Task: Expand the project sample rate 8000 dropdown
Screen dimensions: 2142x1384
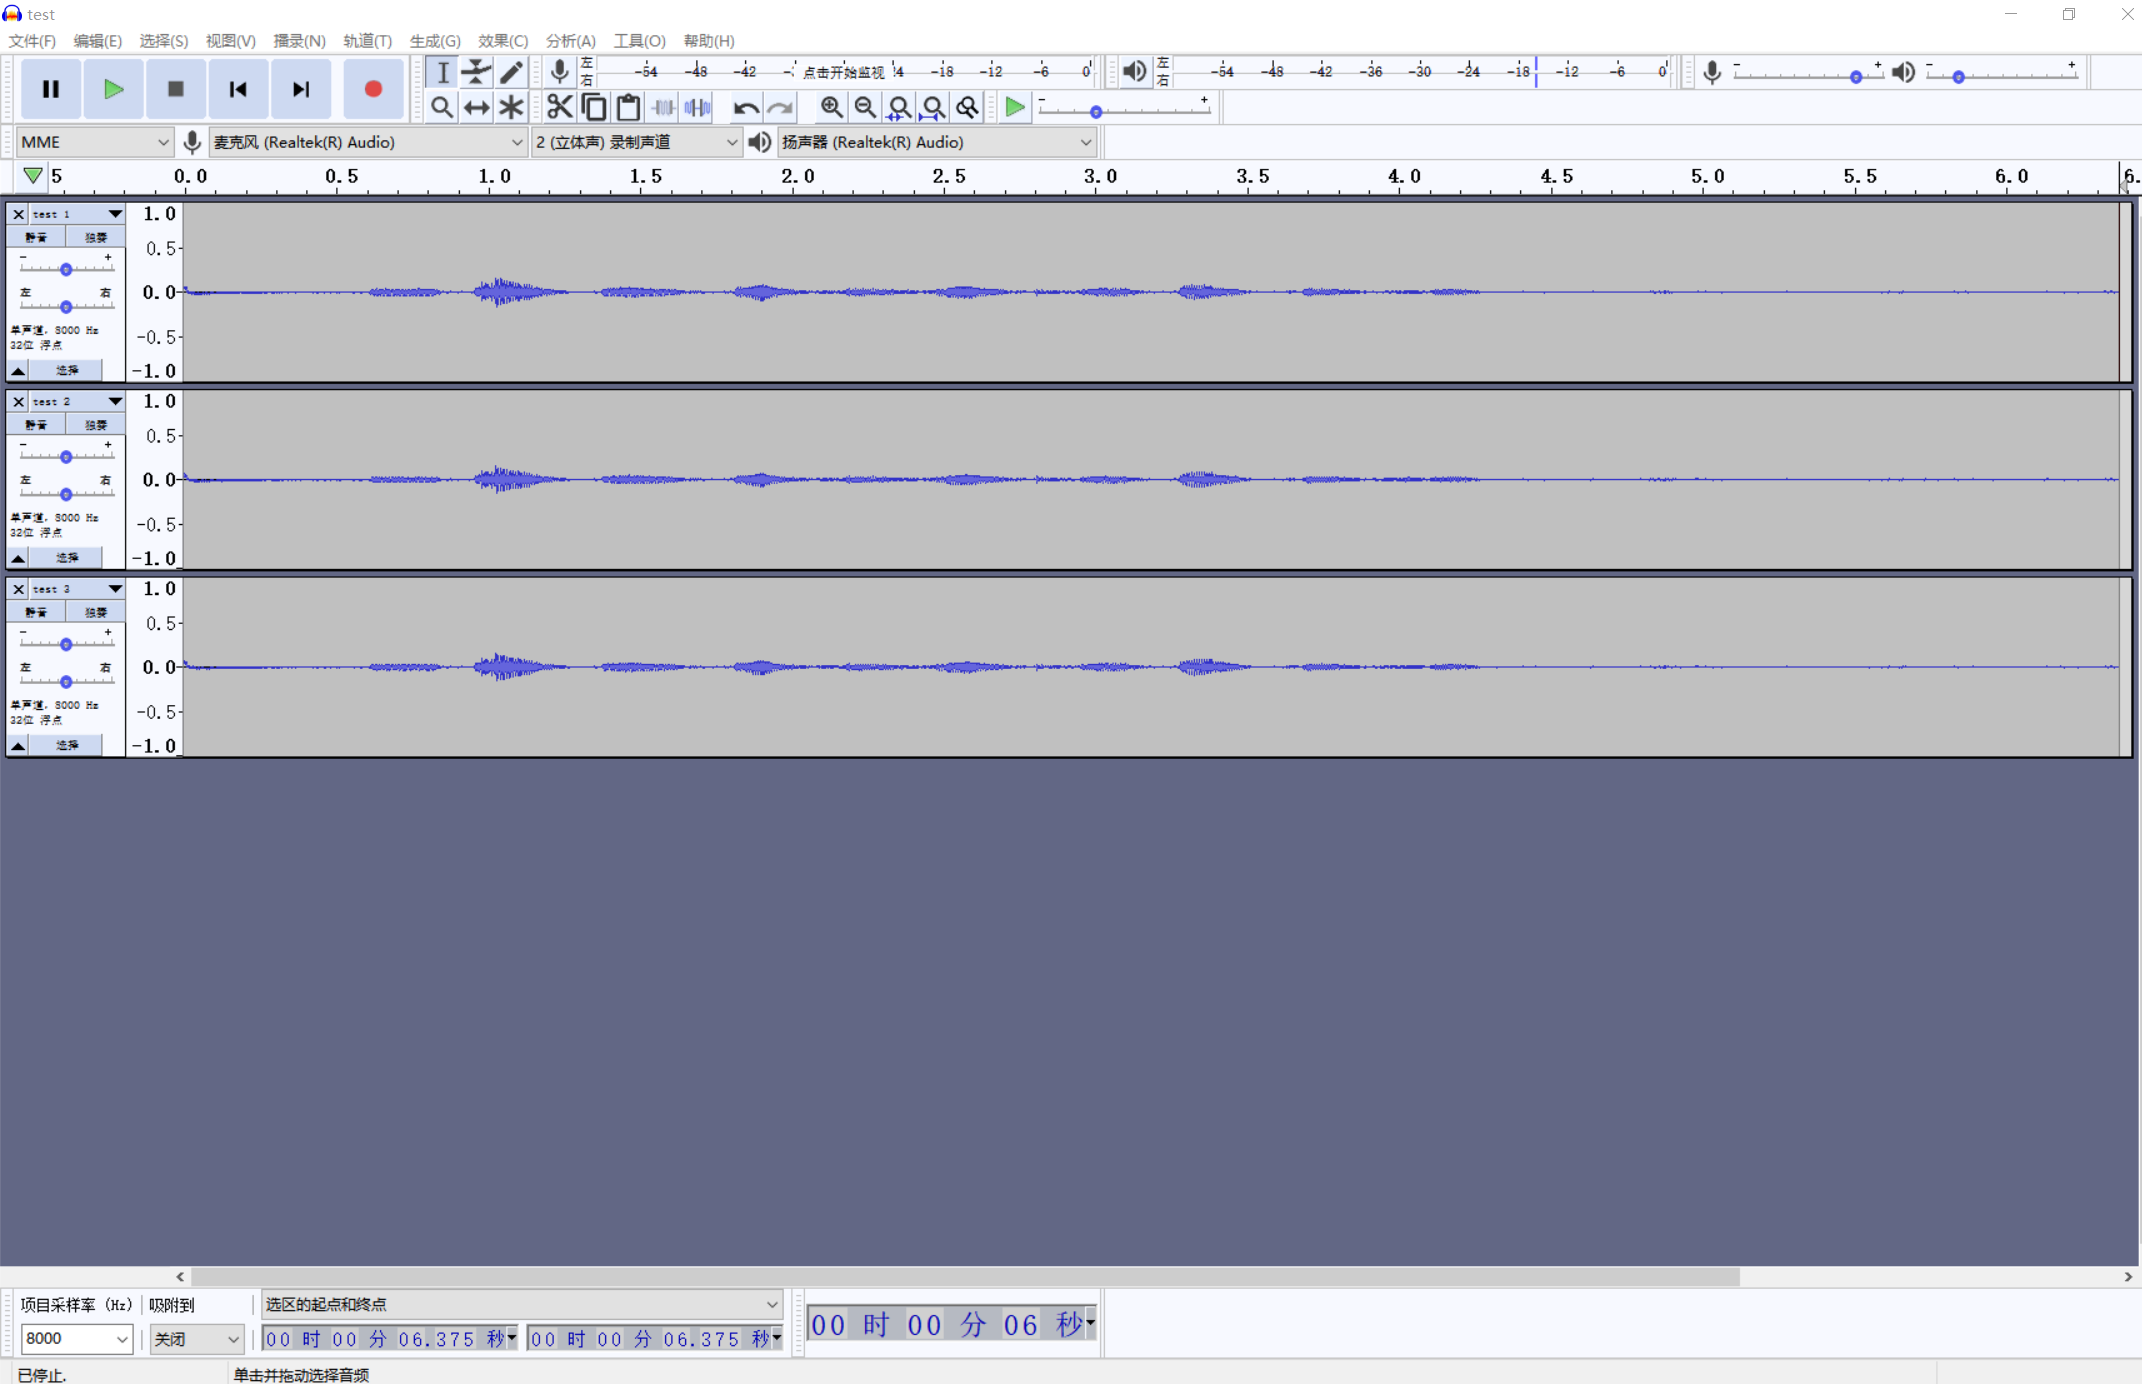Action: pyautogui.click(x=121, y=1338)
